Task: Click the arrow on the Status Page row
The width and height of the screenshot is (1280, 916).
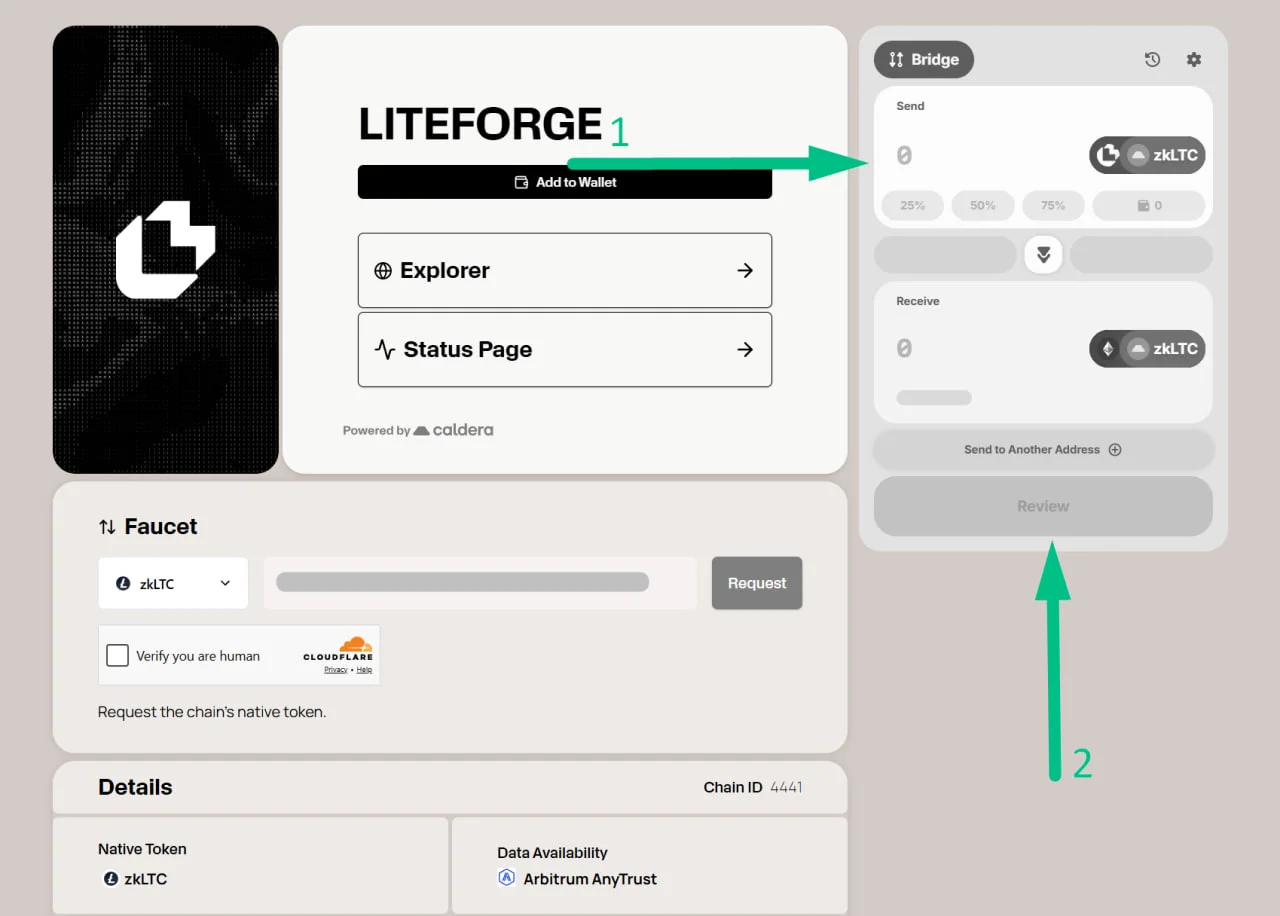Action: point(745,349)
